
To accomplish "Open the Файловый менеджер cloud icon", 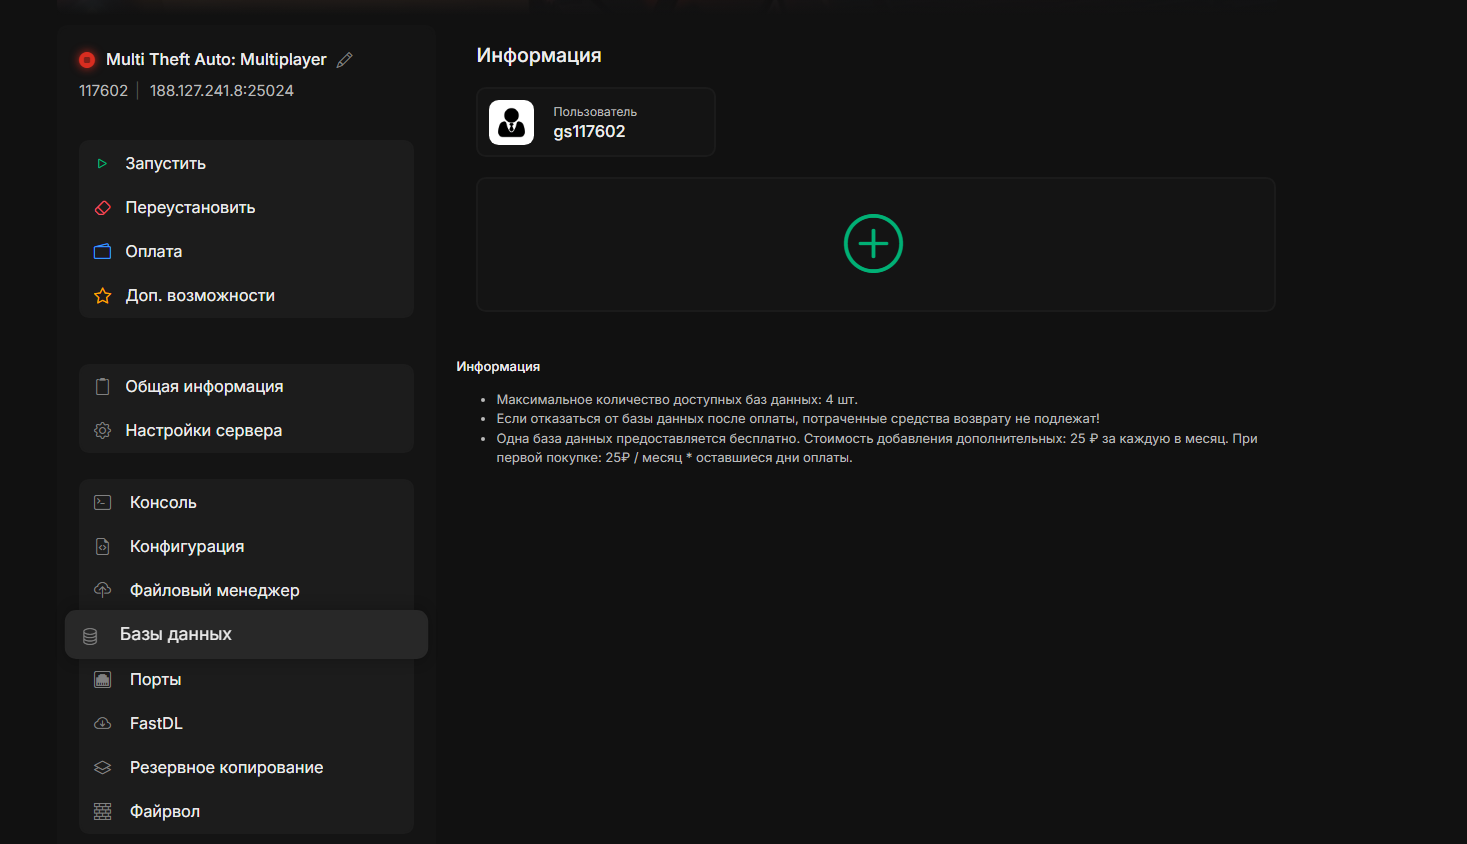I will pyautogui.click(x=102, y=590).
